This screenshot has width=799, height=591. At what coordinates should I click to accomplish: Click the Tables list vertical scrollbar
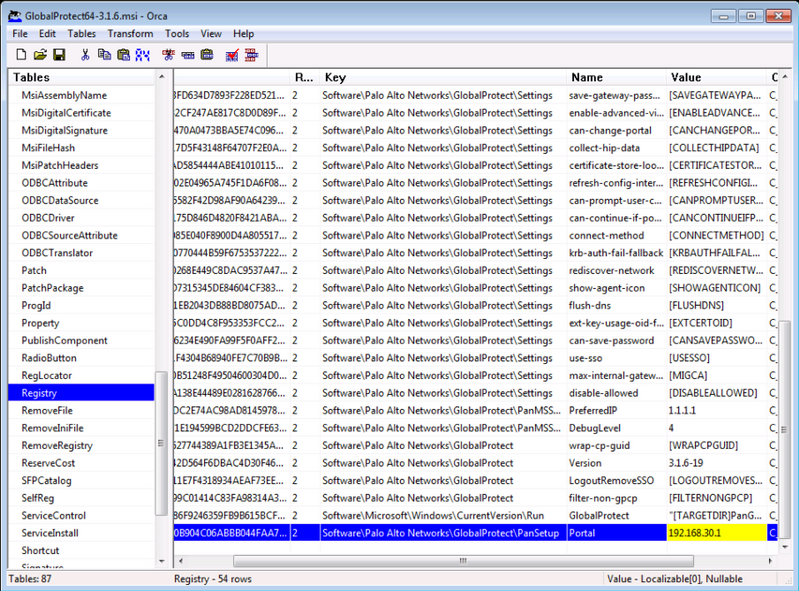(162, 440)
